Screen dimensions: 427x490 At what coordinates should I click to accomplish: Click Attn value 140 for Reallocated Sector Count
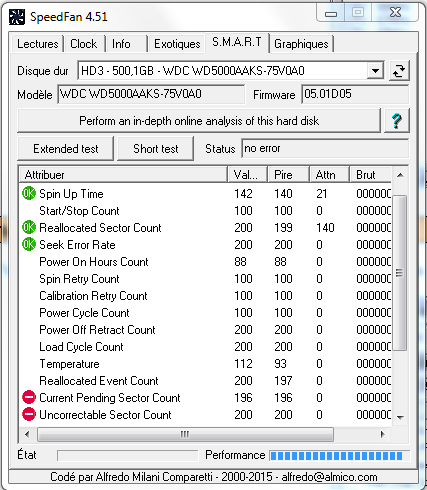point(325,228)
